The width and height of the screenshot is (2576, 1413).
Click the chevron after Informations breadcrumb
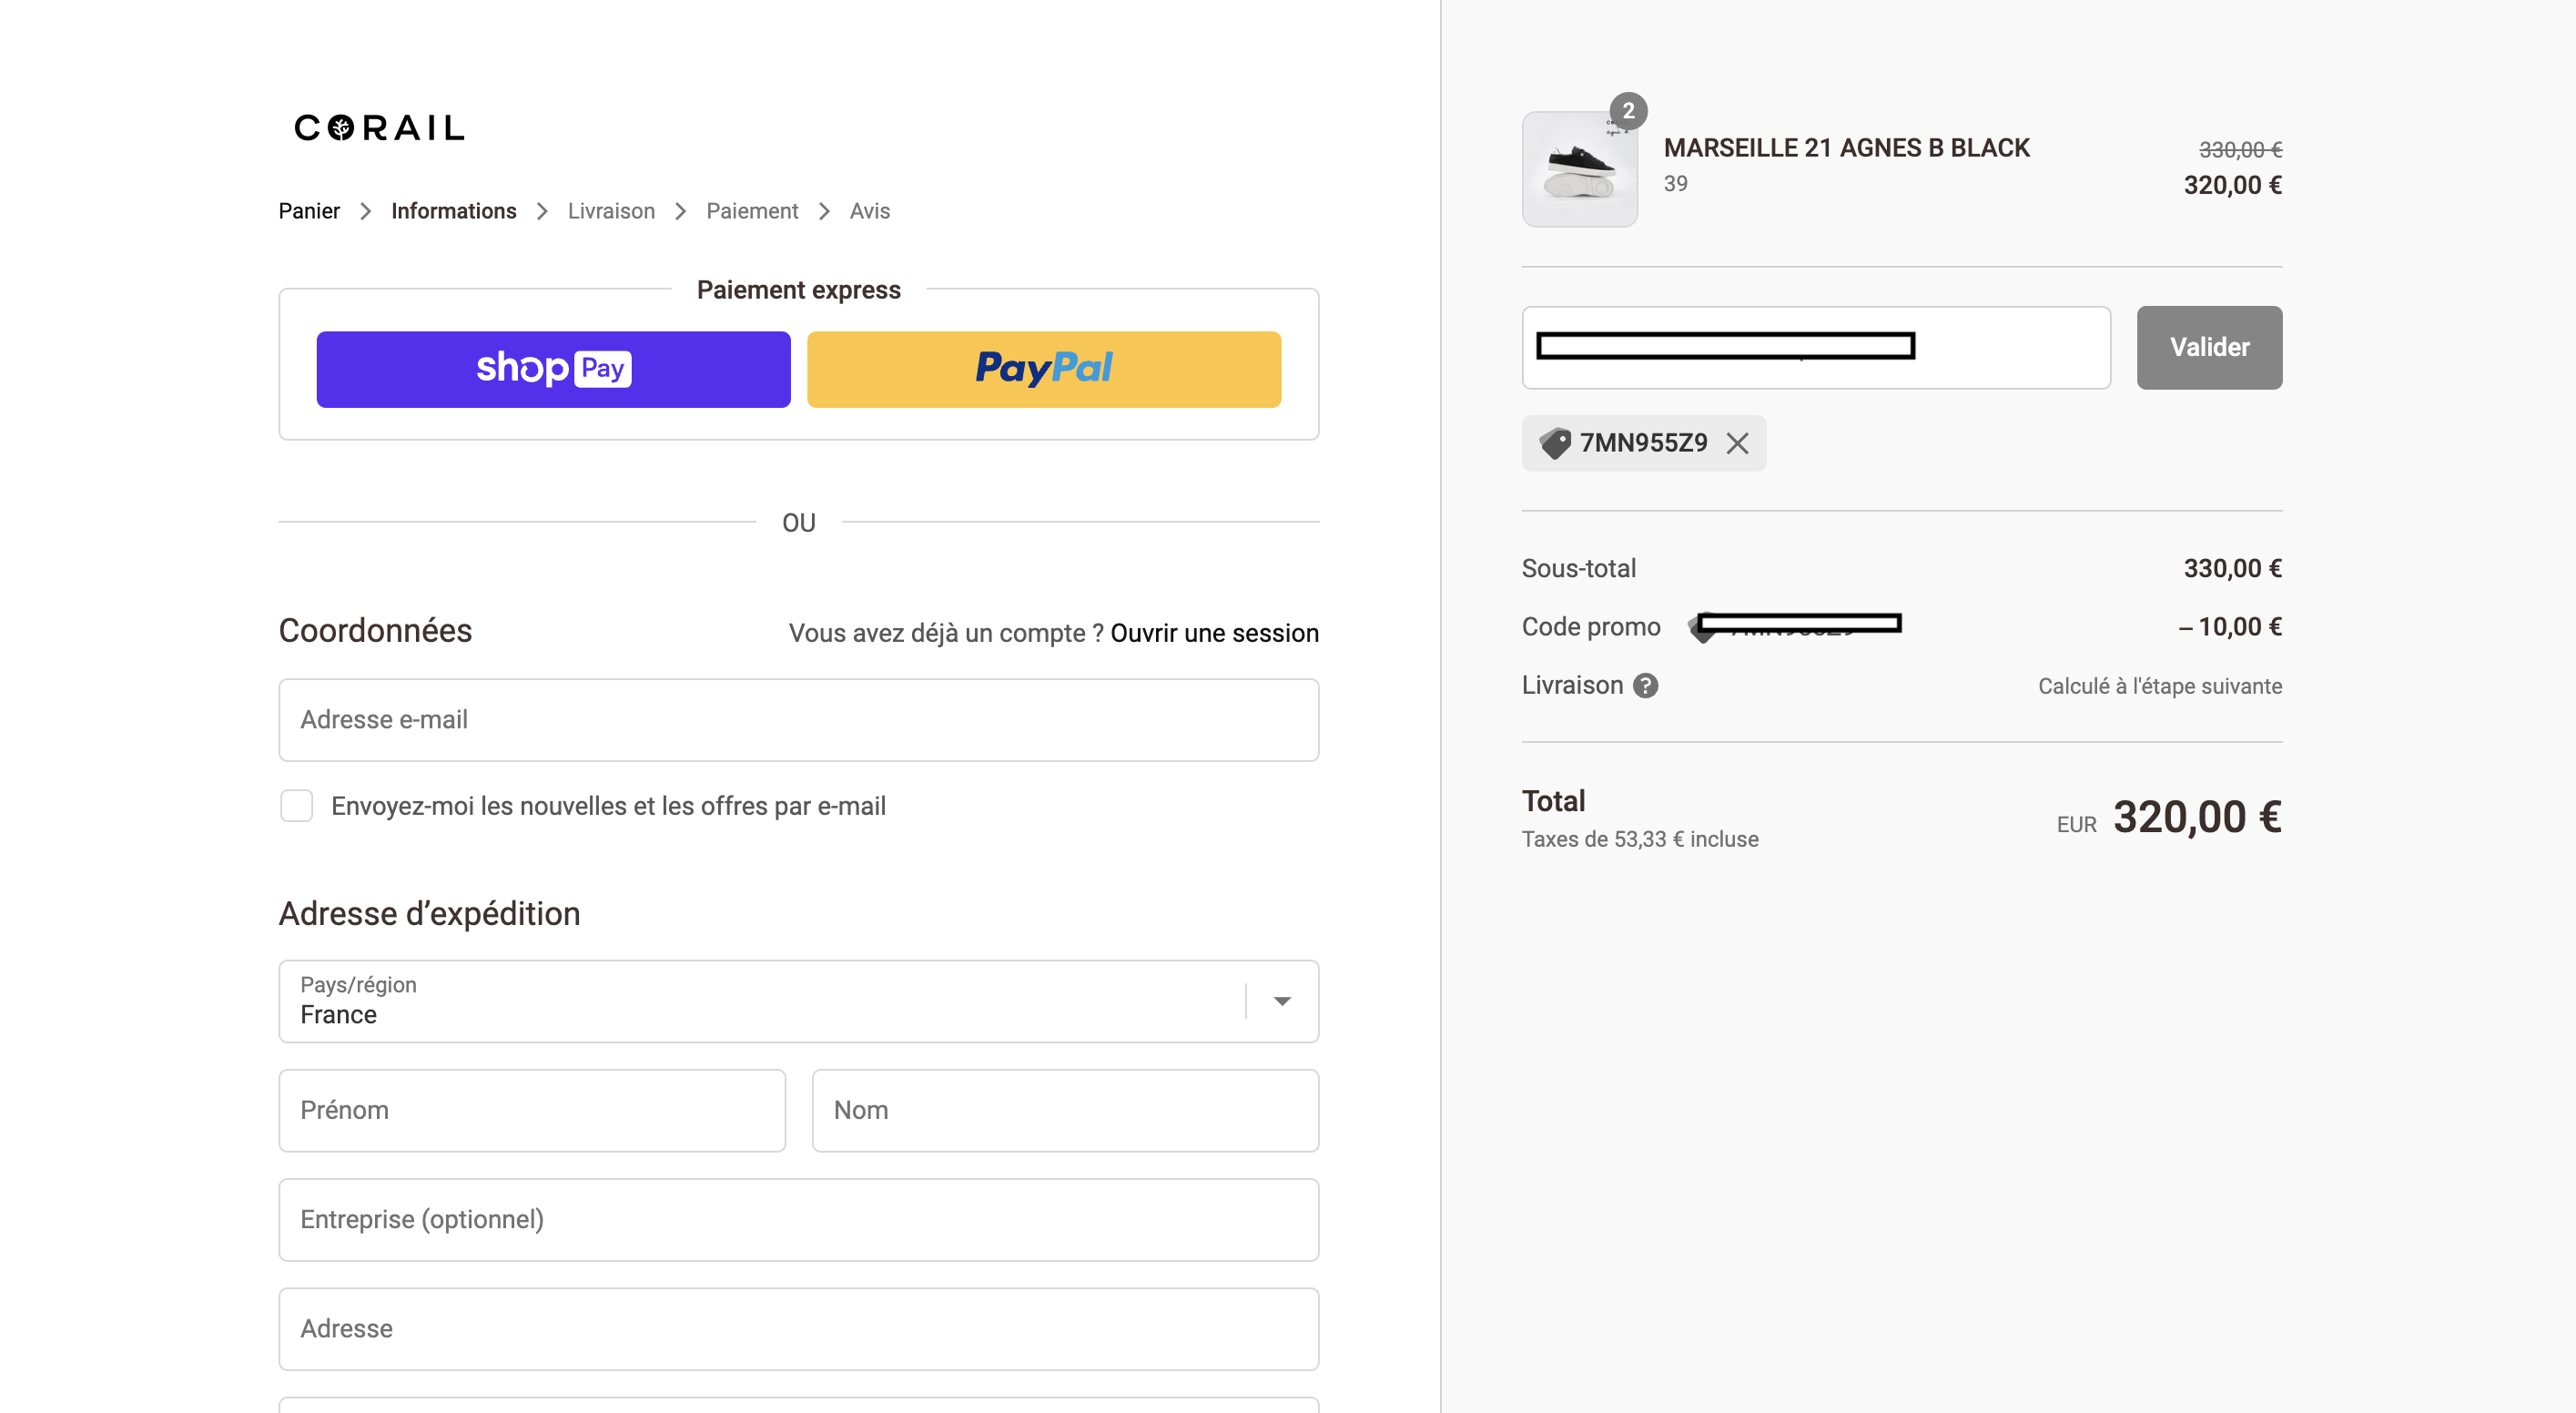(542, 211)
